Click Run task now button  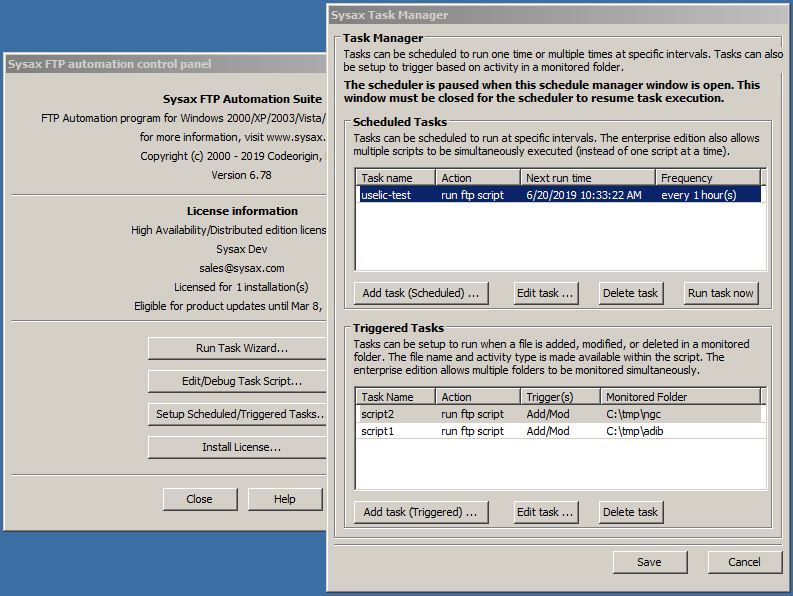coord(721,293)
